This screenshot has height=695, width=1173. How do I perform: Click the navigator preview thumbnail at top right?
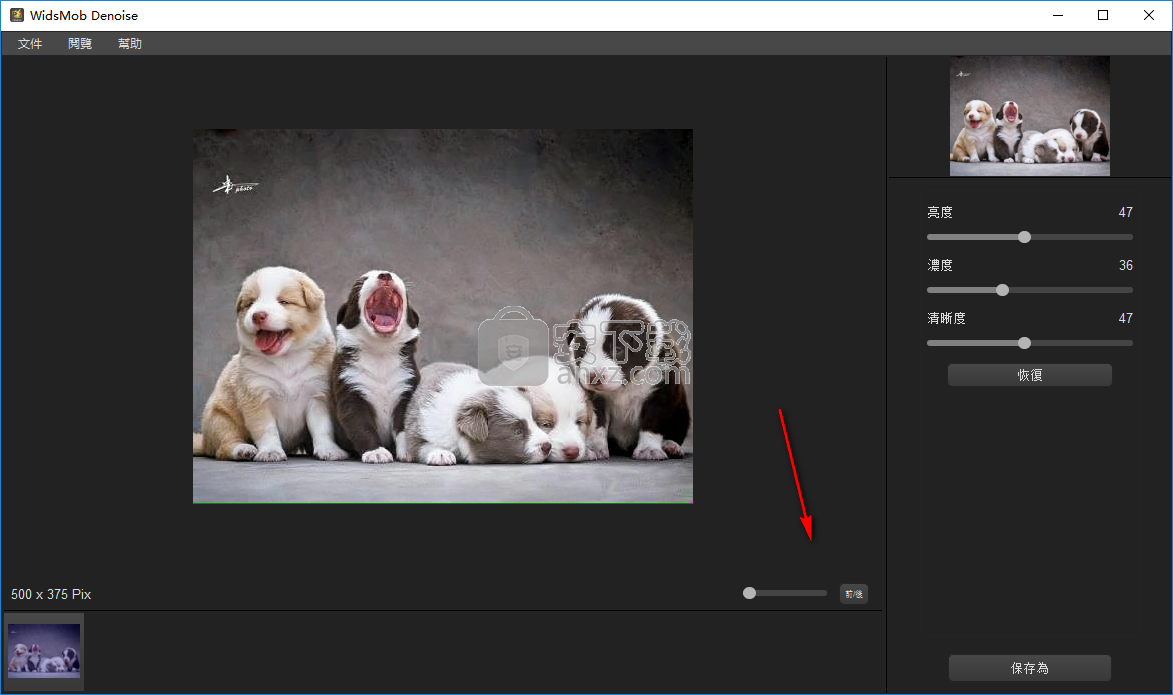pyautogui.click(x=1029, y=116)
